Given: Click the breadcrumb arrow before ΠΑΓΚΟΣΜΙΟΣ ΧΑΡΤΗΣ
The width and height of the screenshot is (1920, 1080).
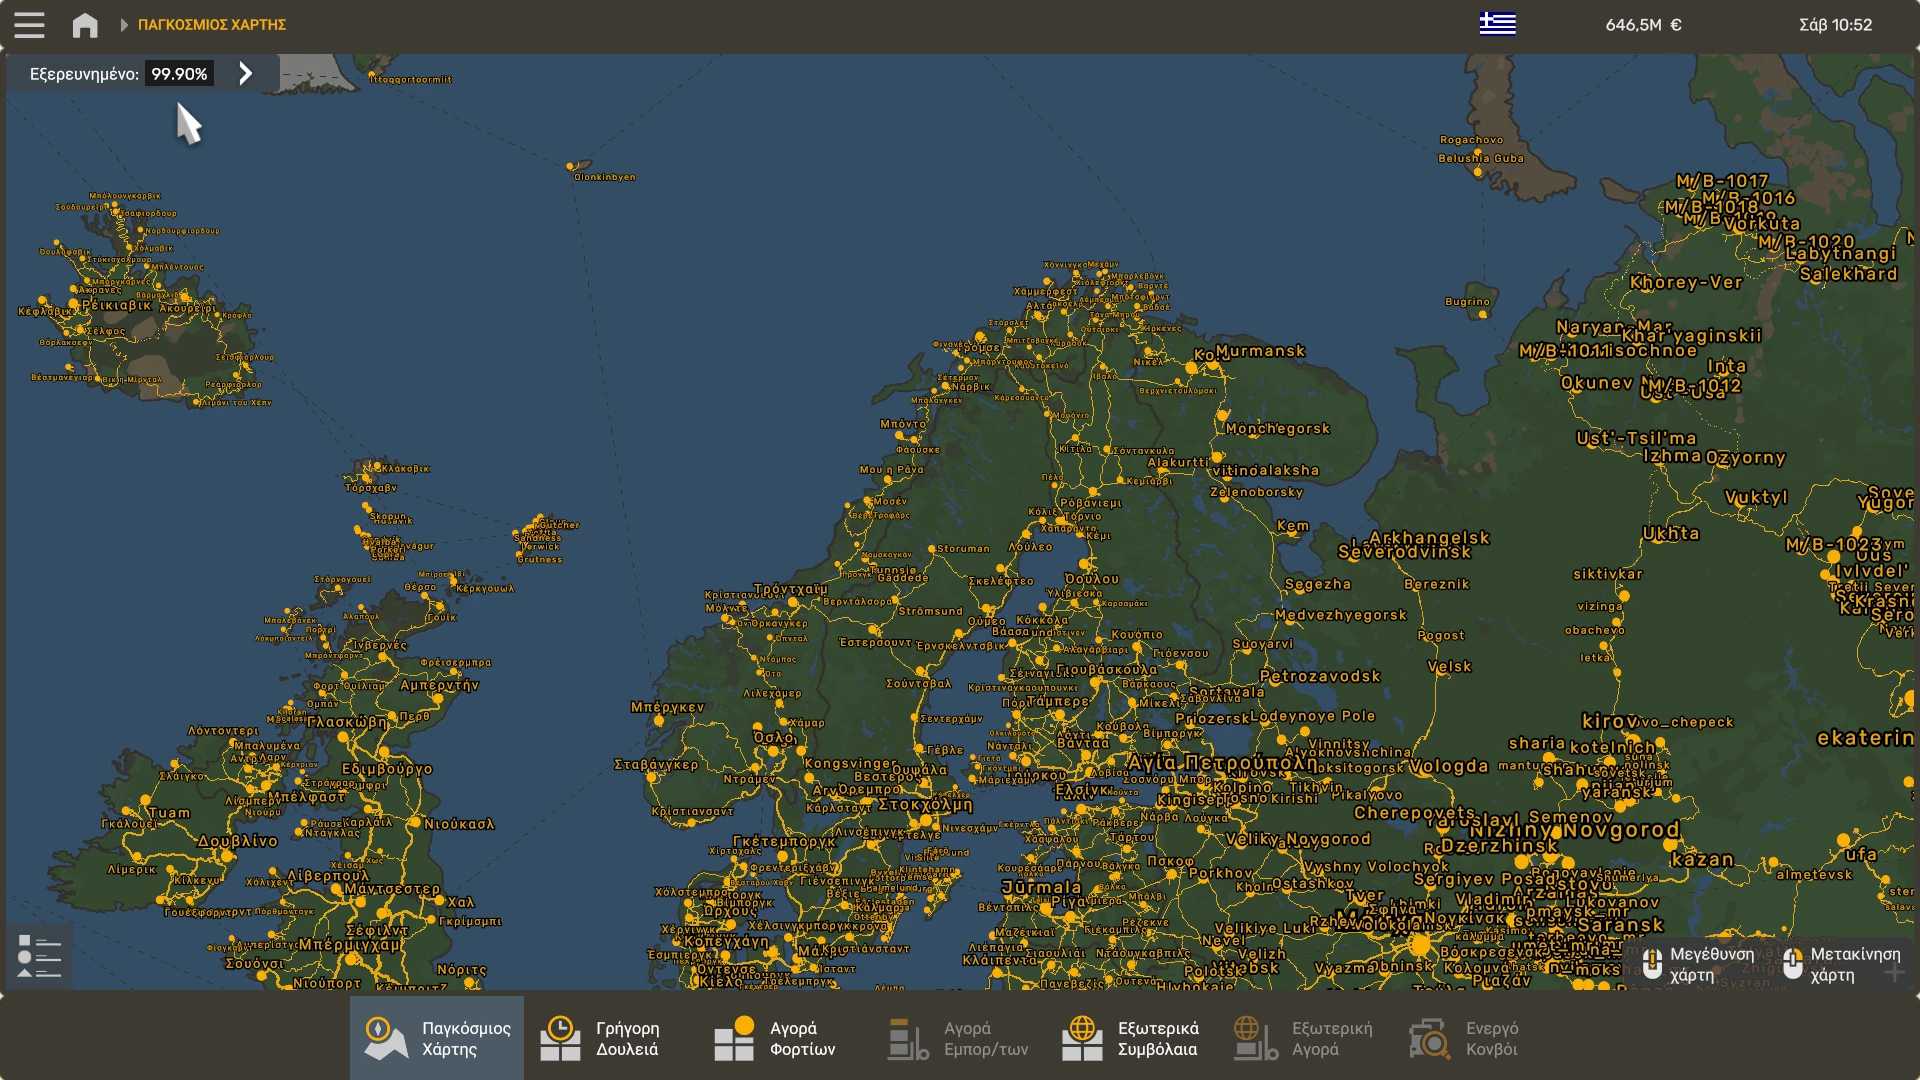Looking at the screenshot, I should [x=124, y=25].
